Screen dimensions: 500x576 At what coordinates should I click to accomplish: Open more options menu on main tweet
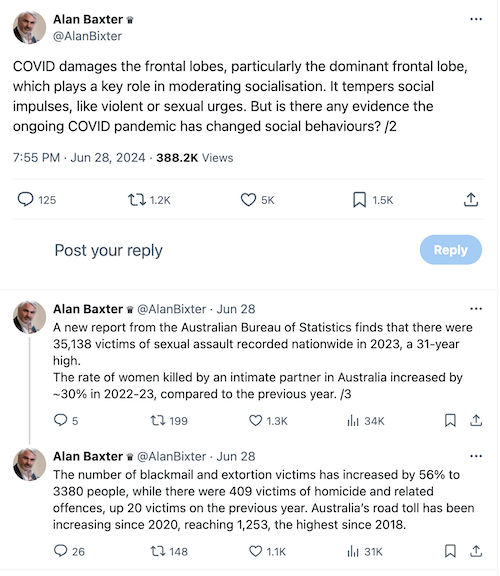coord(476,19)
